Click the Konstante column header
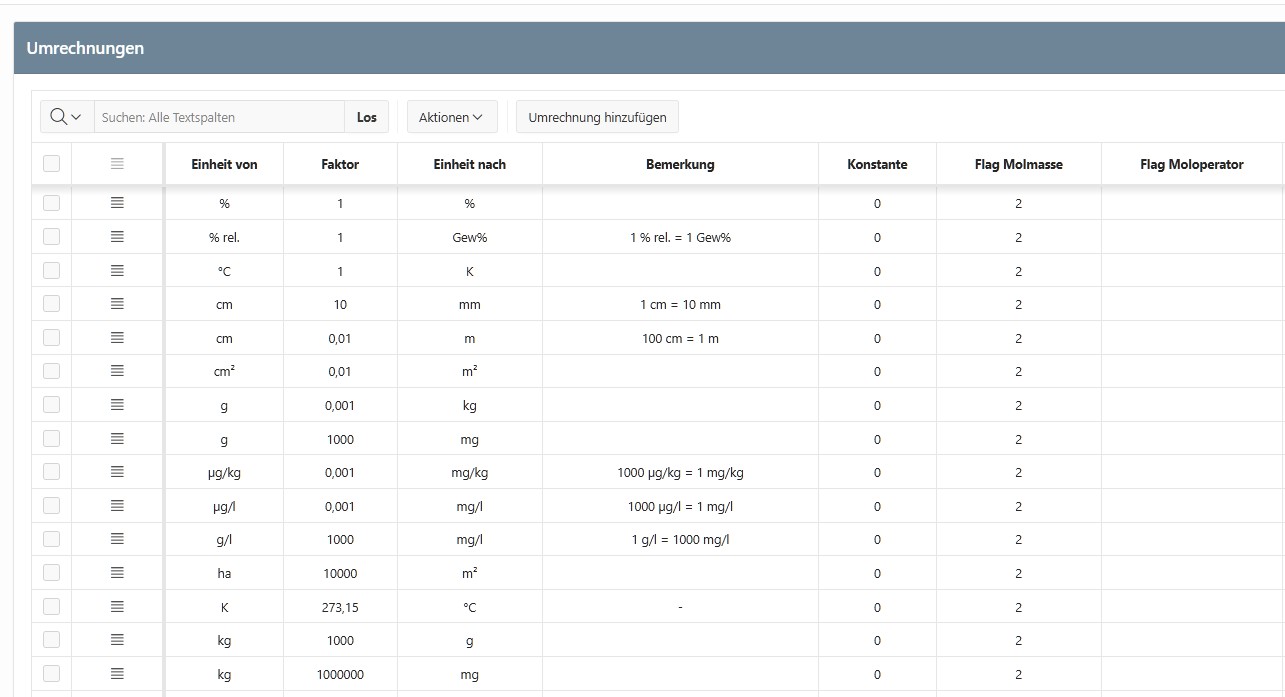 point(877,164)
